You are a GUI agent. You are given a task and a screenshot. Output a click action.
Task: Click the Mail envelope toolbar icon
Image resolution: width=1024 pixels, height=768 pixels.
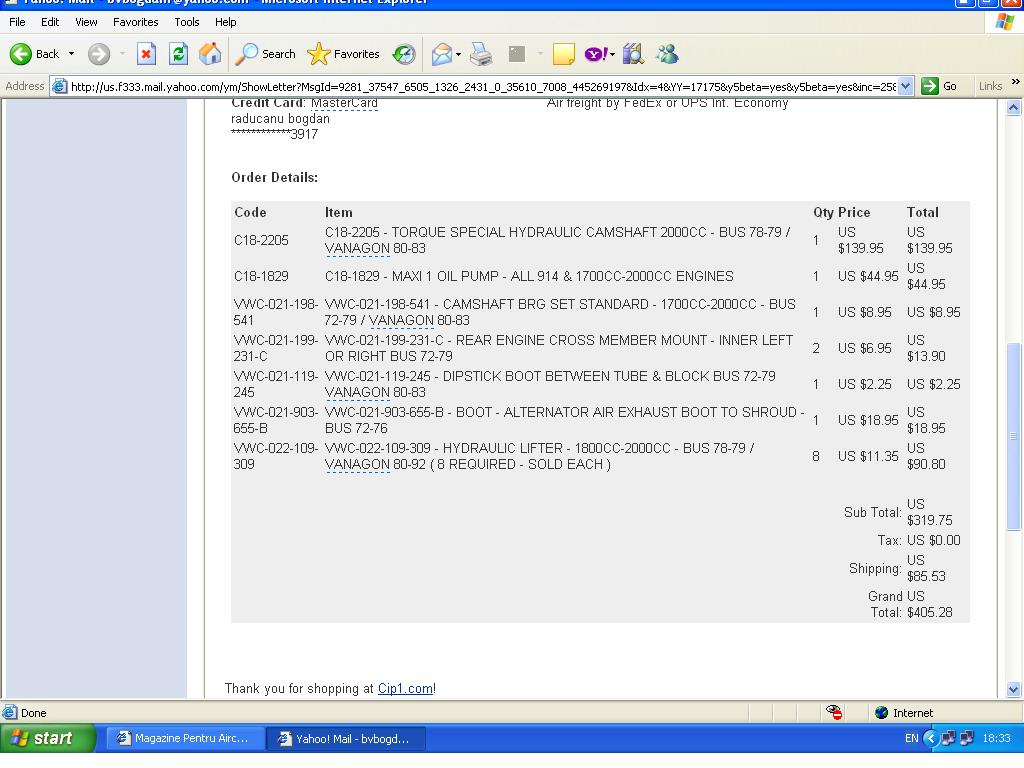pyautogui.click(x=441, y=54)
